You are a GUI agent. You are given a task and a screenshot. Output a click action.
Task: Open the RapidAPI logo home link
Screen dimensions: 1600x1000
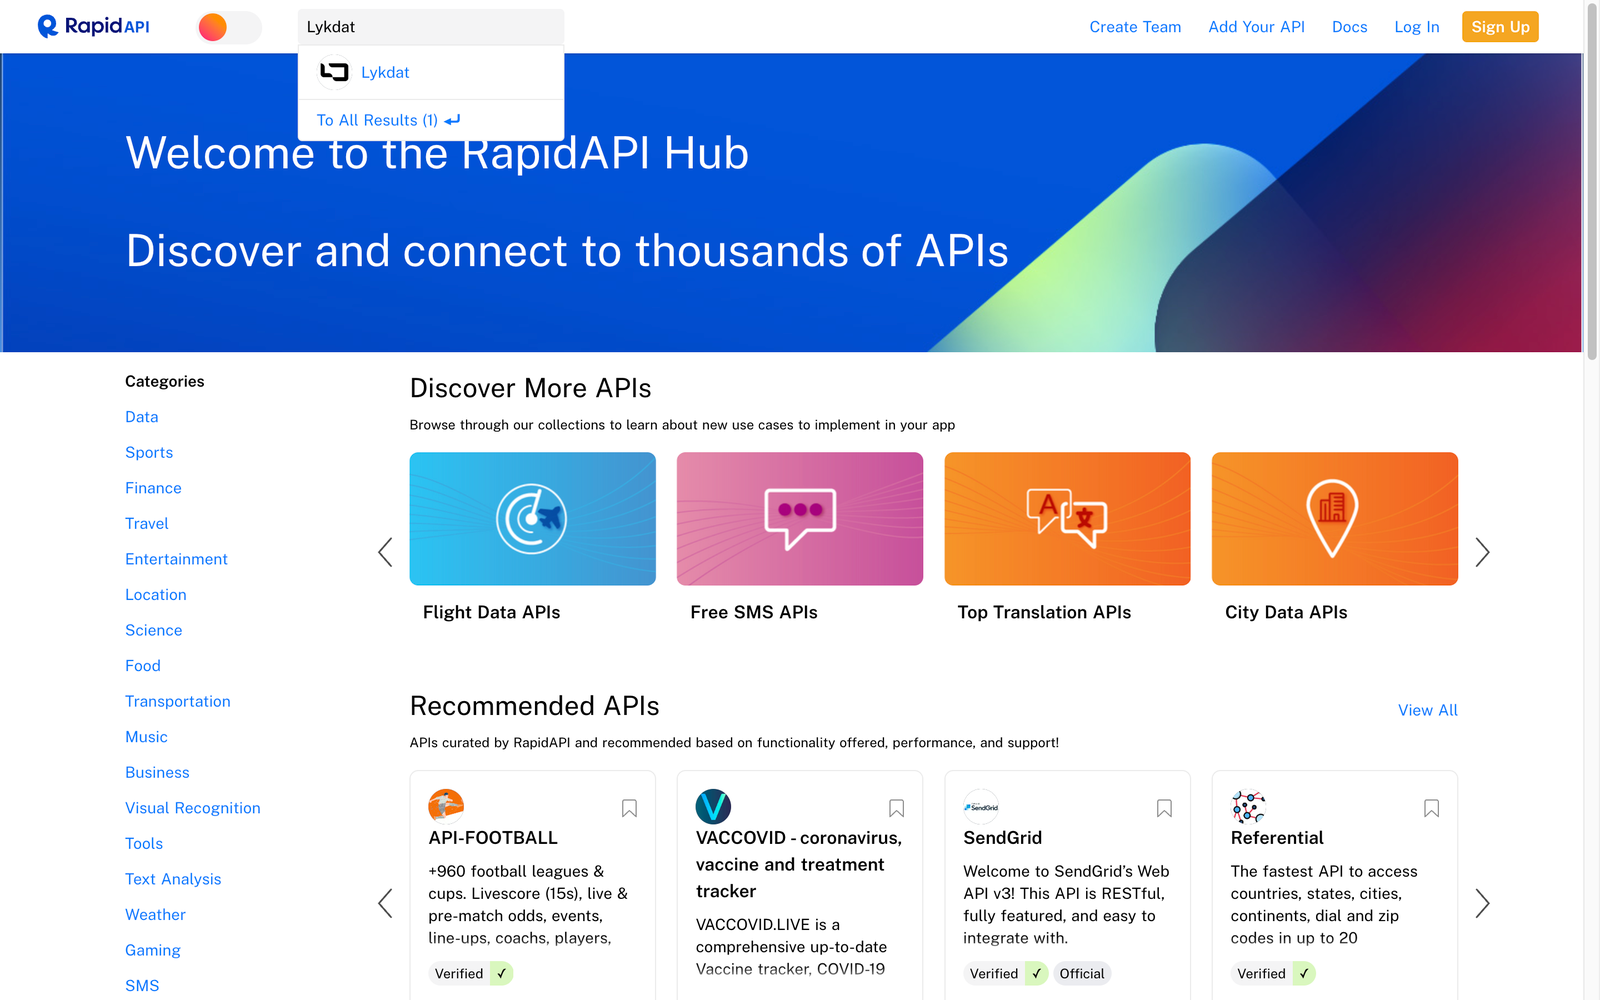(x=93, y=26)
